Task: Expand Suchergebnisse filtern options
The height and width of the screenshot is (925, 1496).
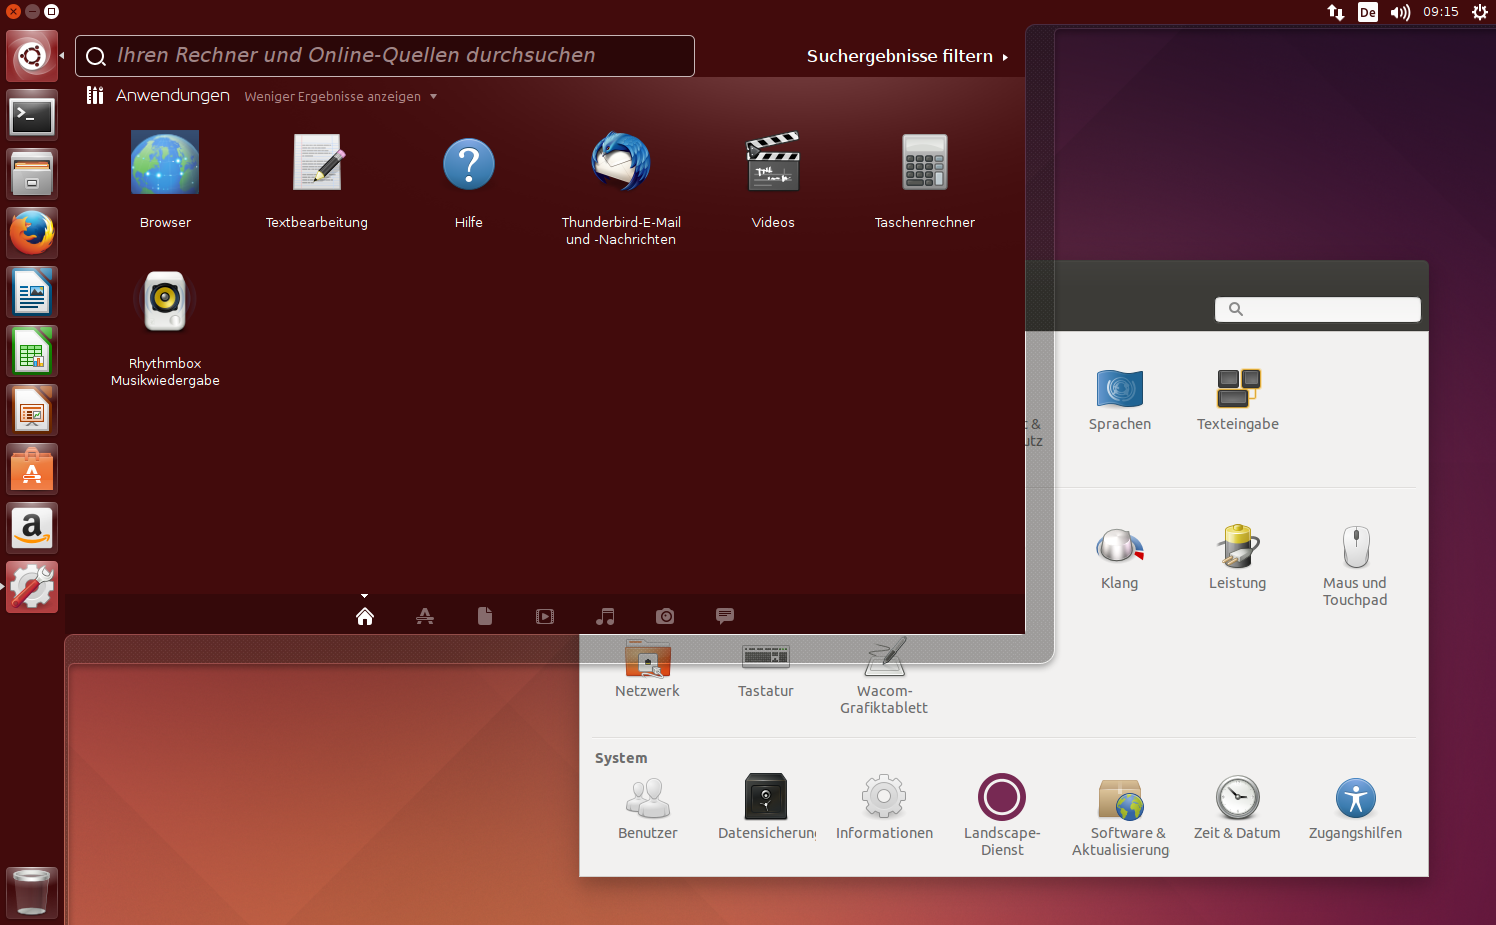Action: click(x=907, y=56)
